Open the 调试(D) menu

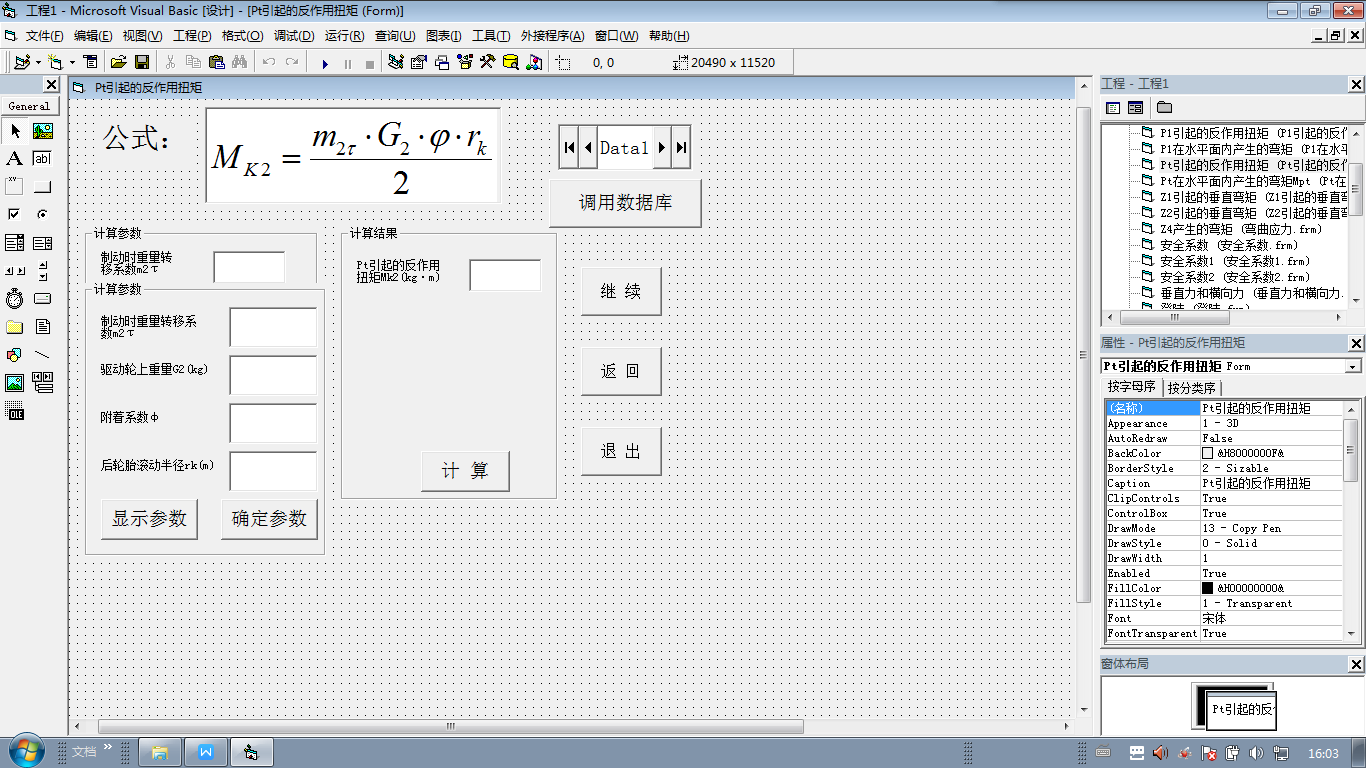pos(294,36)
